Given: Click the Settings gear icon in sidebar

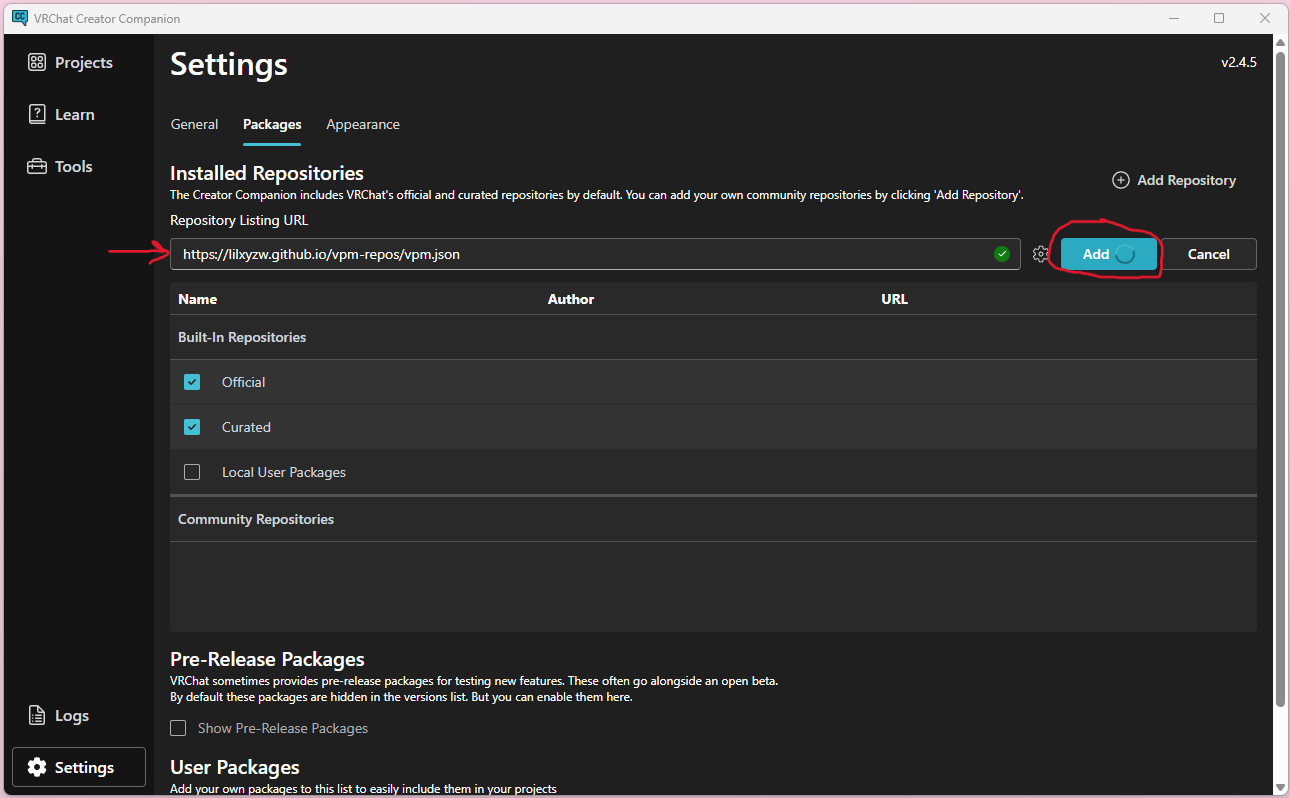Looking at the screenshot, I should coord(37,767).
